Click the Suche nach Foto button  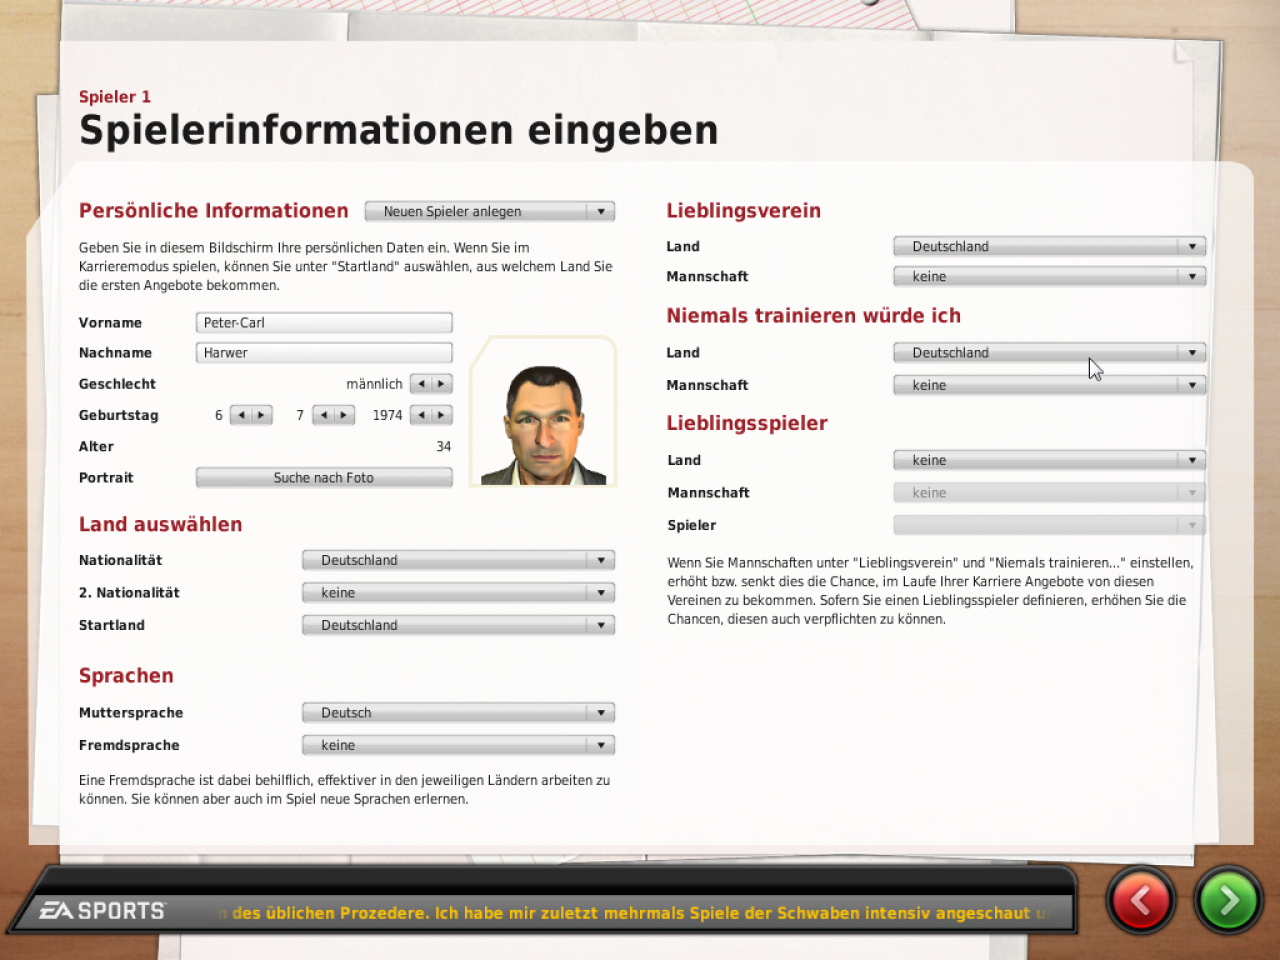pyautogui.click(x=324, y=478)
